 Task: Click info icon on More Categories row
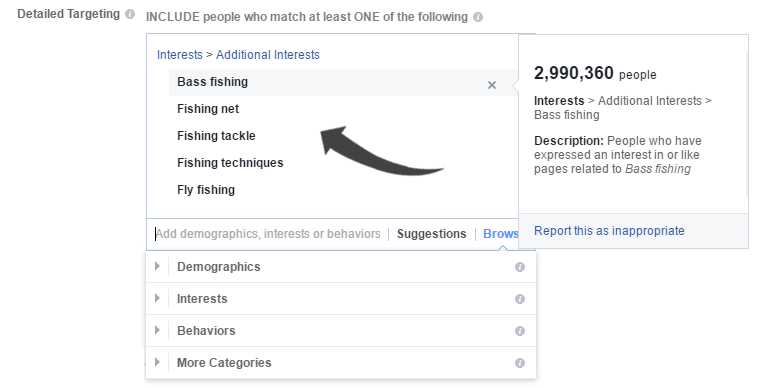(520, 363)
